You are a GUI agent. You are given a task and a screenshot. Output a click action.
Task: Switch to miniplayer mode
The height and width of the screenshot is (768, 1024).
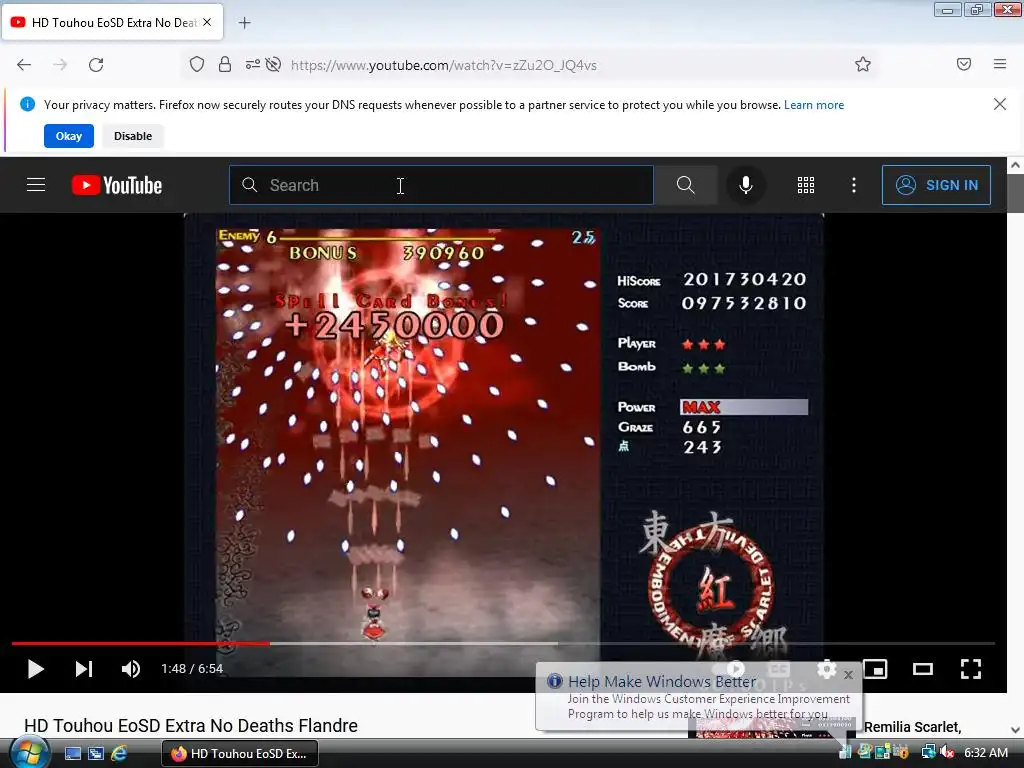pyautogui.click(x=875, y=669)
